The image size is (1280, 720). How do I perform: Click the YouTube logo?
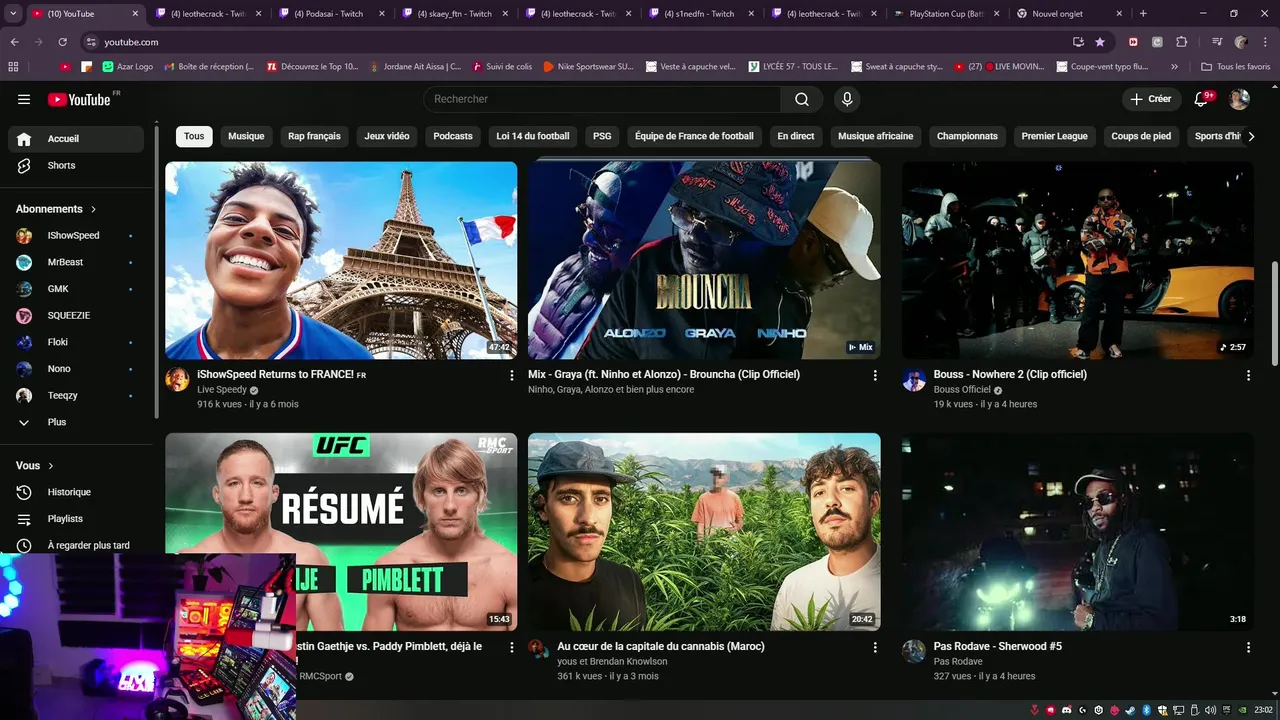tap(79, 99)
